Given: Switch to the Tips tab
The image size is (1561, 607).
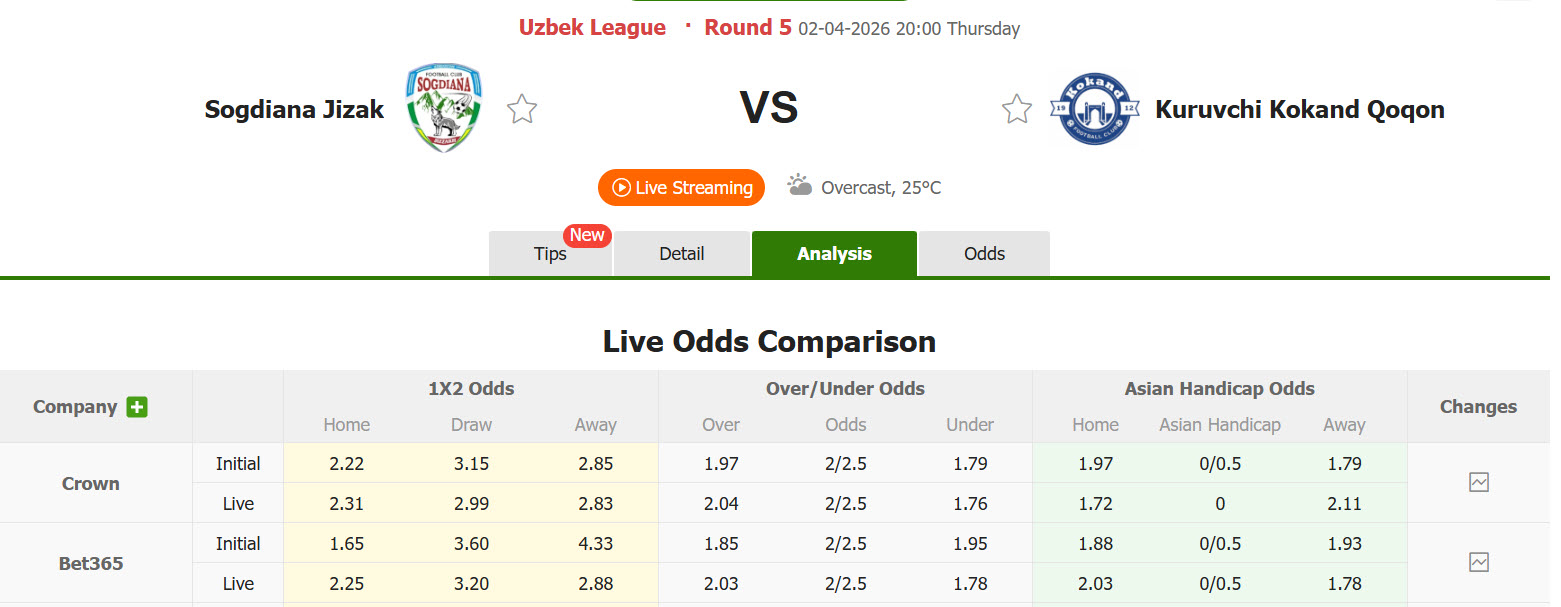Looking at the screenshot, I should [x=550, y=254].
